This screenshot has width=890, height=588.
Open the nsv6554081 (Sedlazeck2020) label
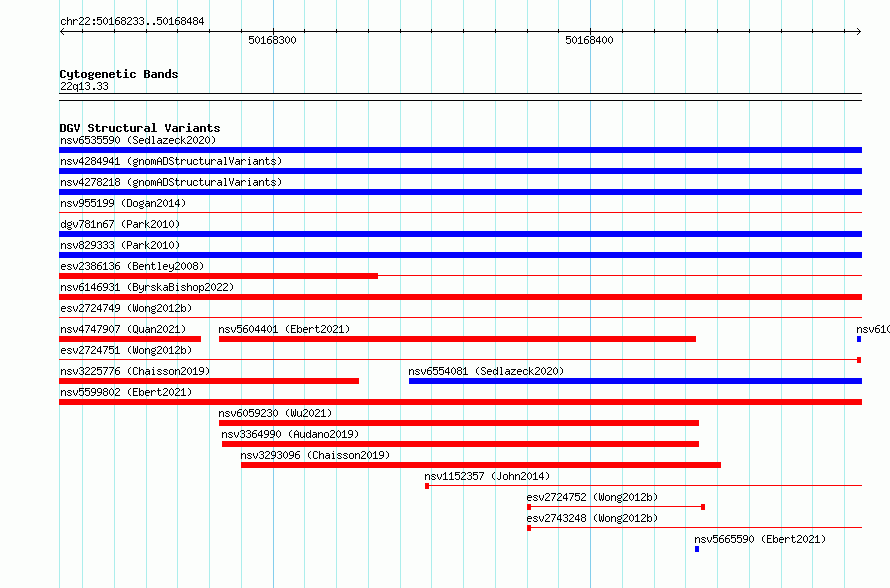[486, 371]
